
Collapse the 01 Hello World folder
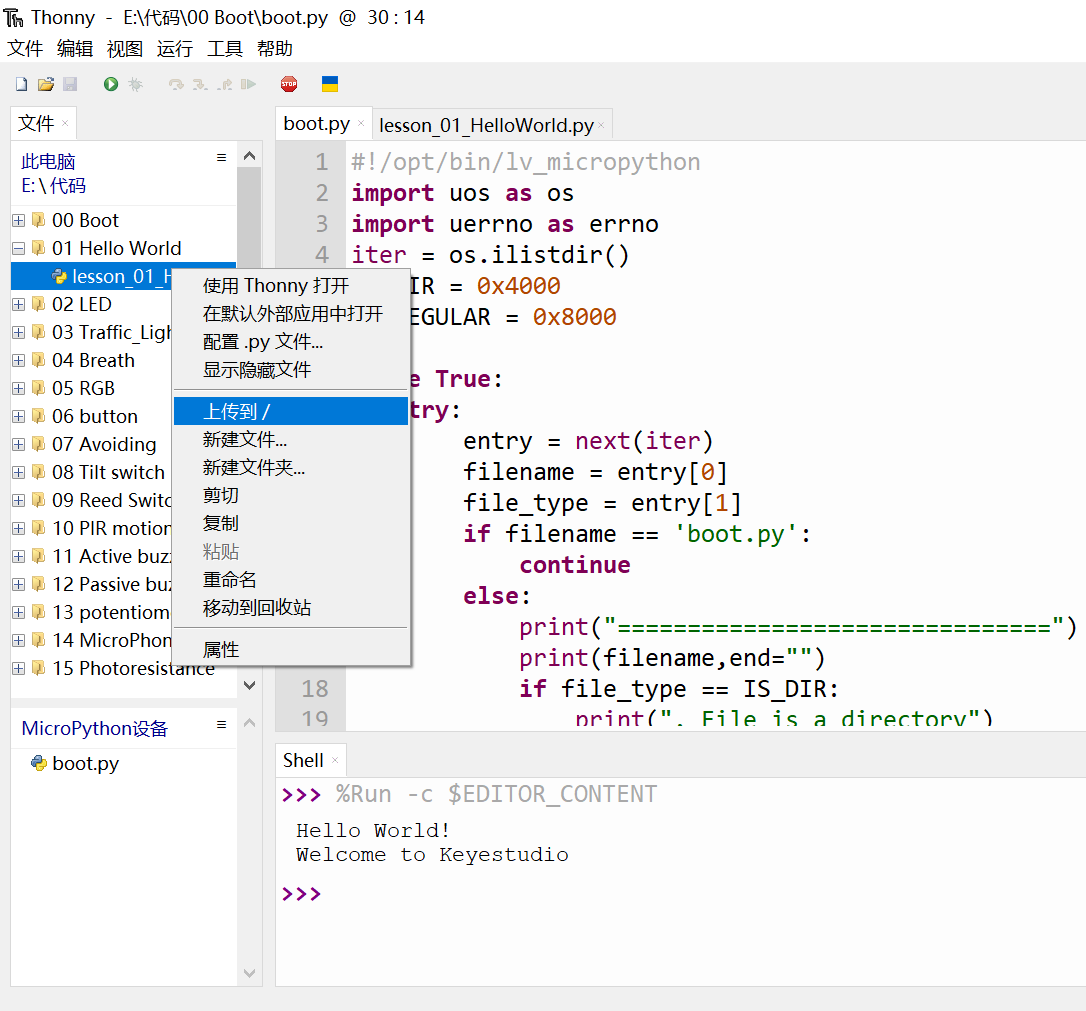click(x=19, y=249)
